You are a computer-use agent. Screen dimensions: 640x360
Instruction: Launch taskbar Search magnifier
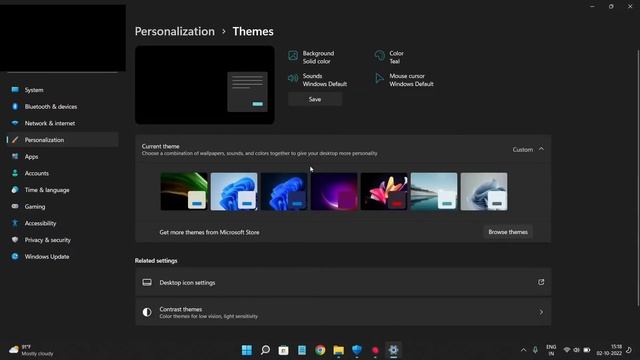[x=265, y=350]
